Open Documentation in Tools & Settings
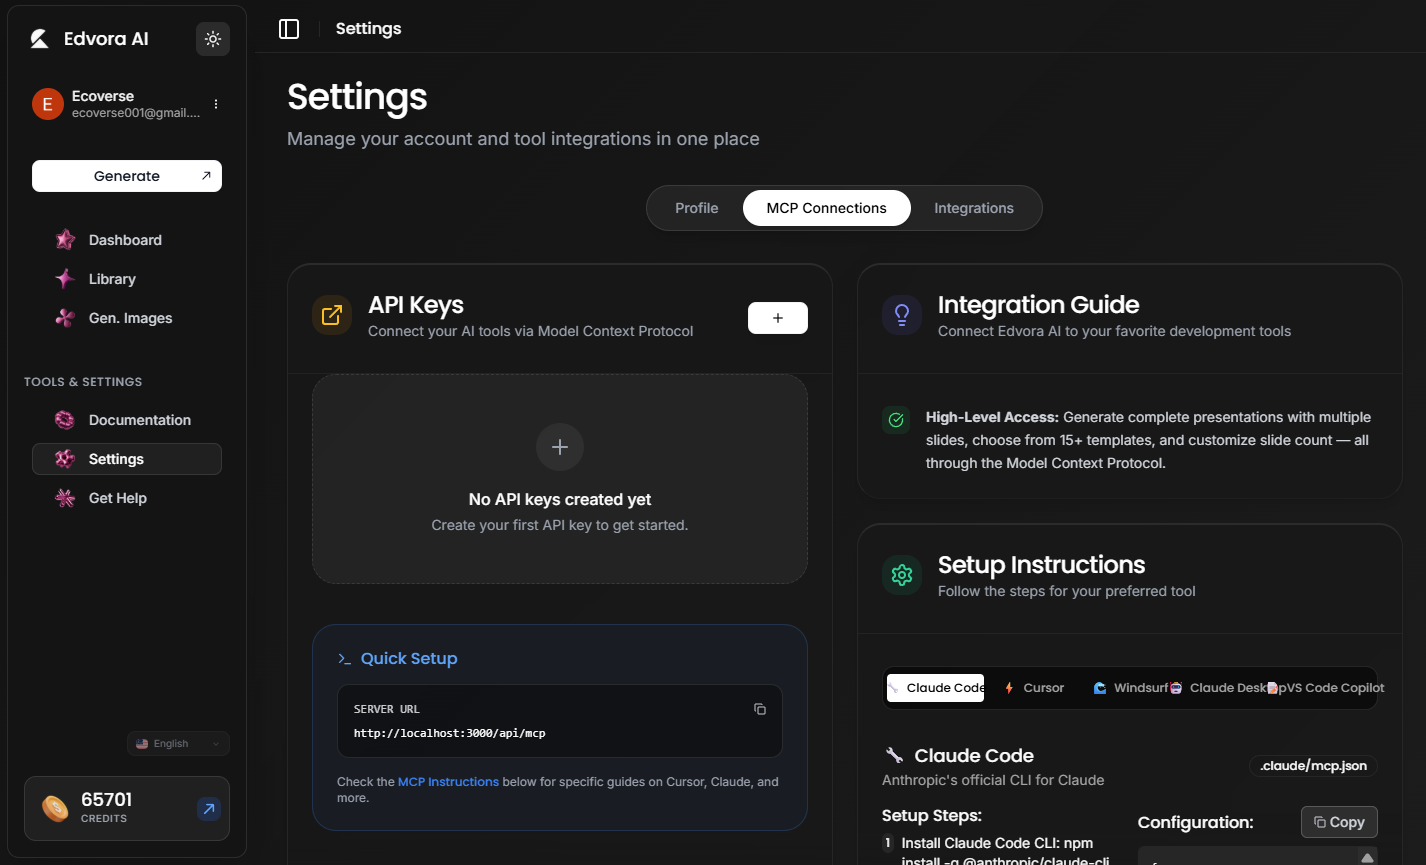The image size is (1426, 865). pyautogui.click(x=127, y=420)
